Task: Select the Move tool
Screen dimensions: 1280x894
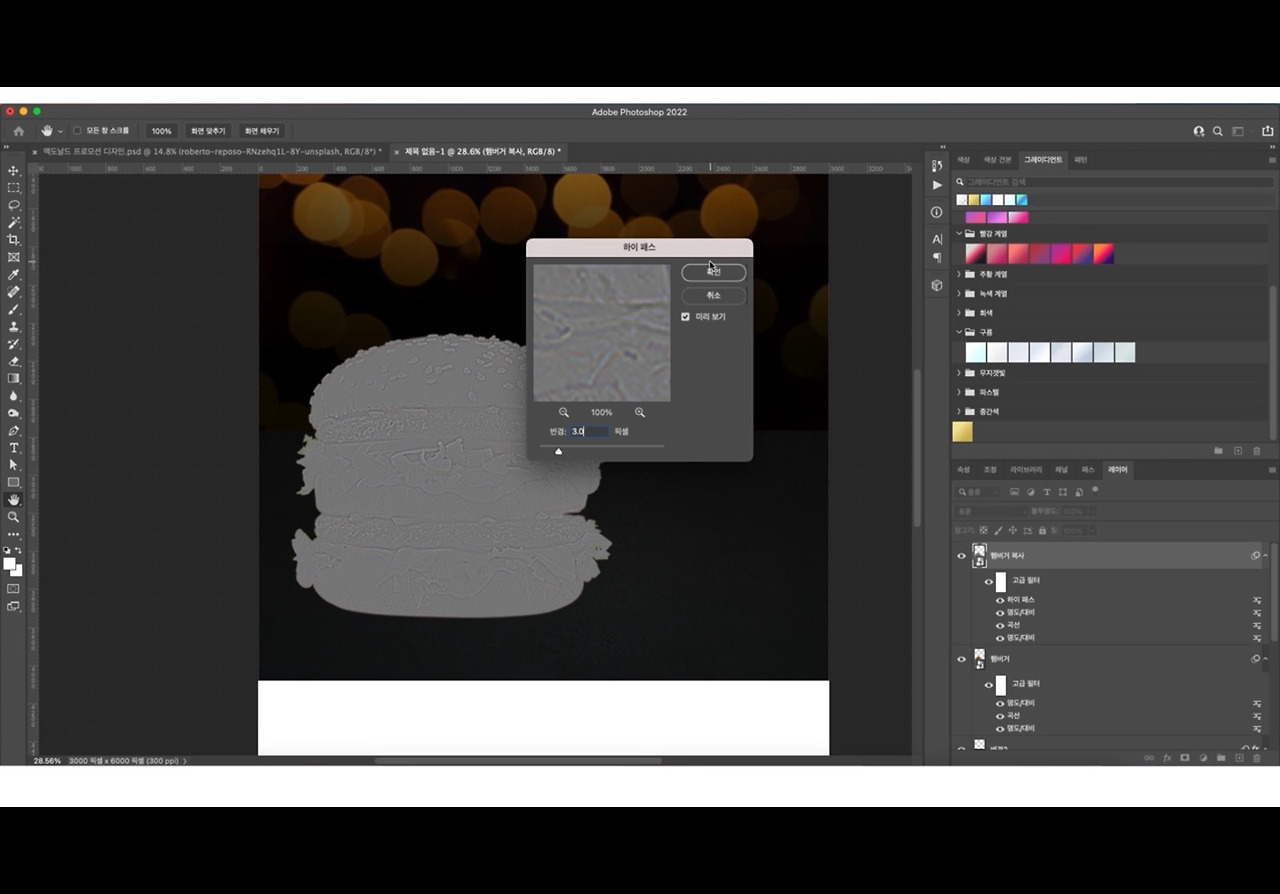Action: pos(14,171)
